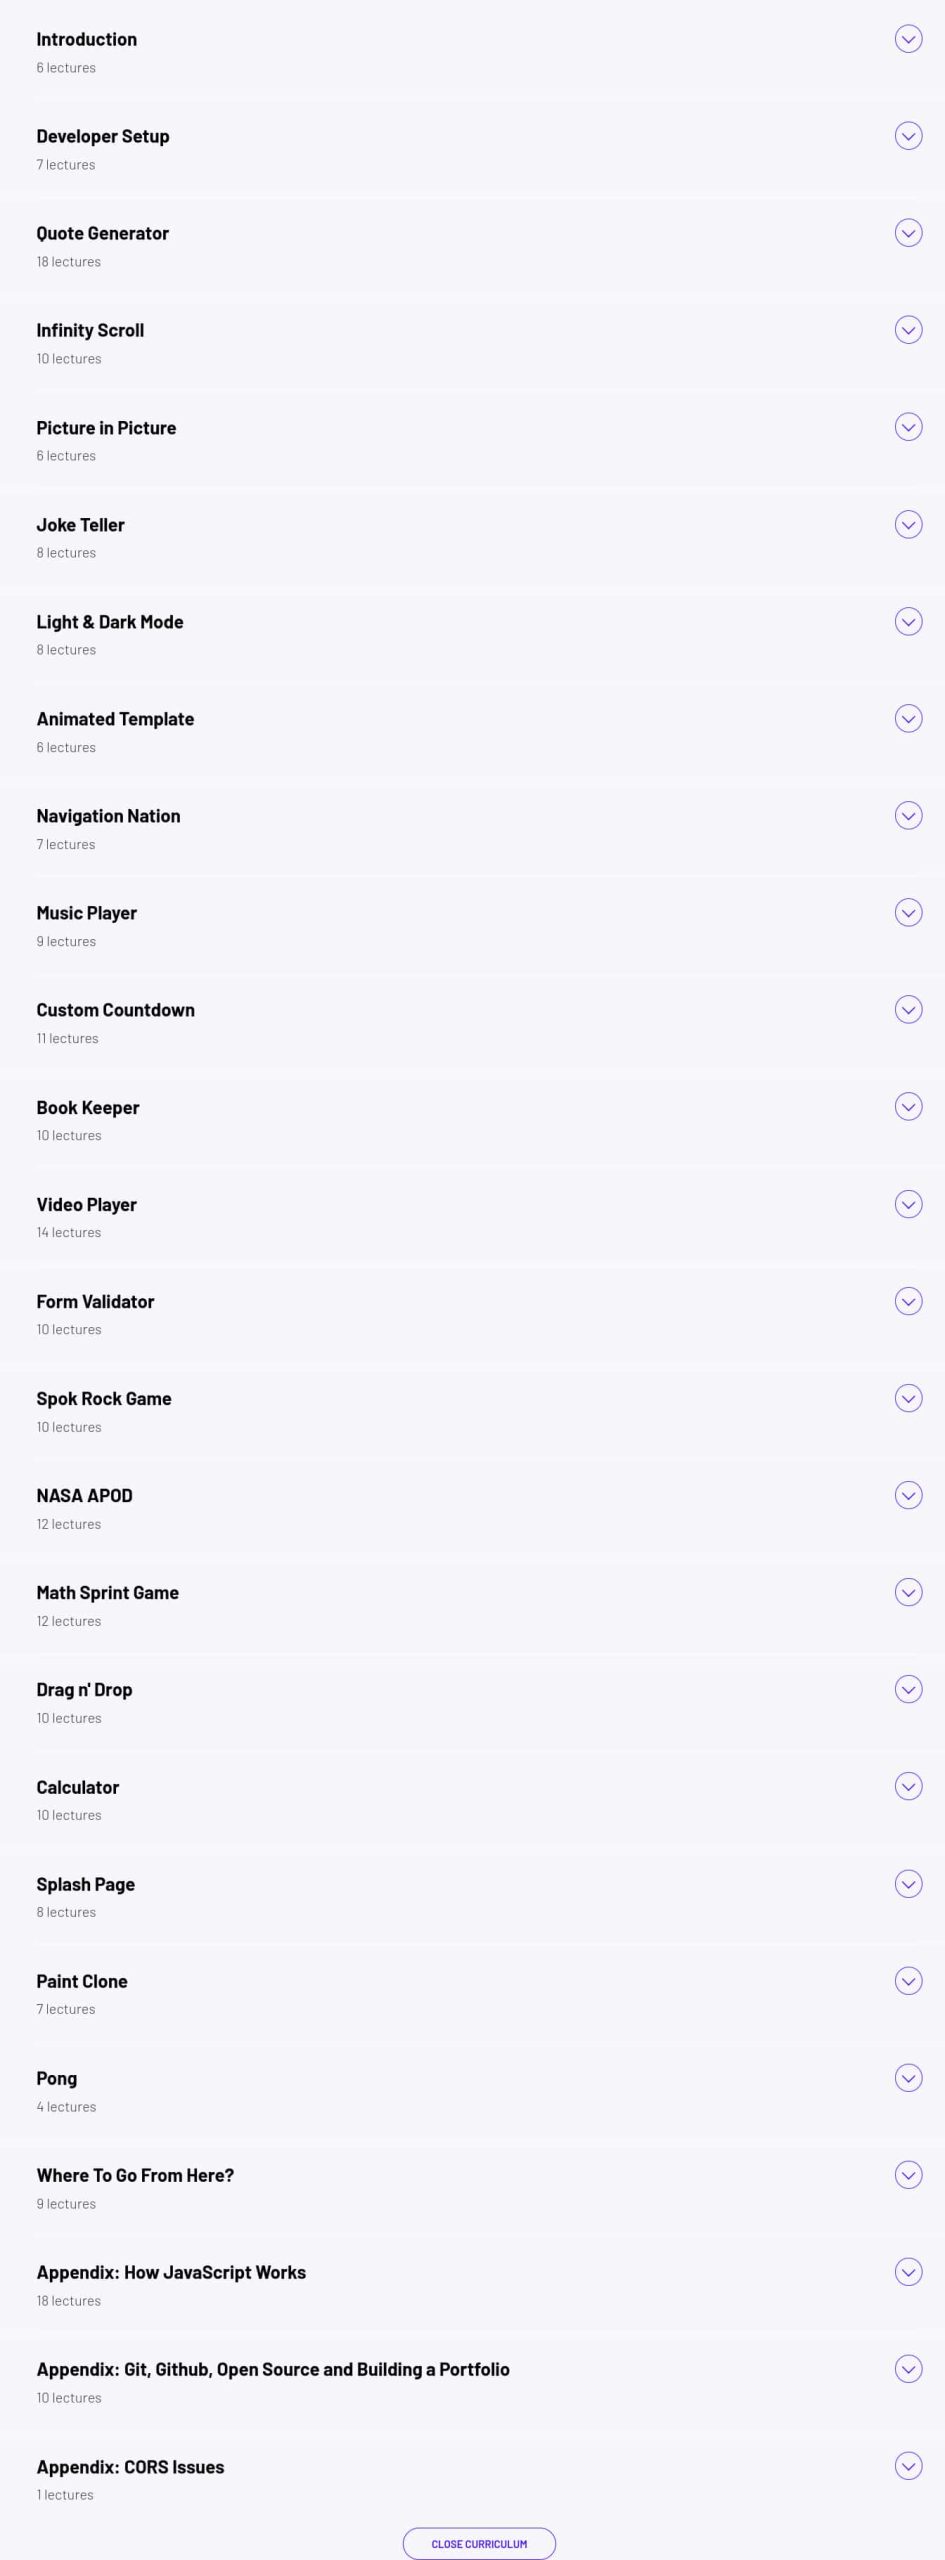945x2560 pixels.
Task: Expand the Calculator section chevron
Action: coord(908,1787)
